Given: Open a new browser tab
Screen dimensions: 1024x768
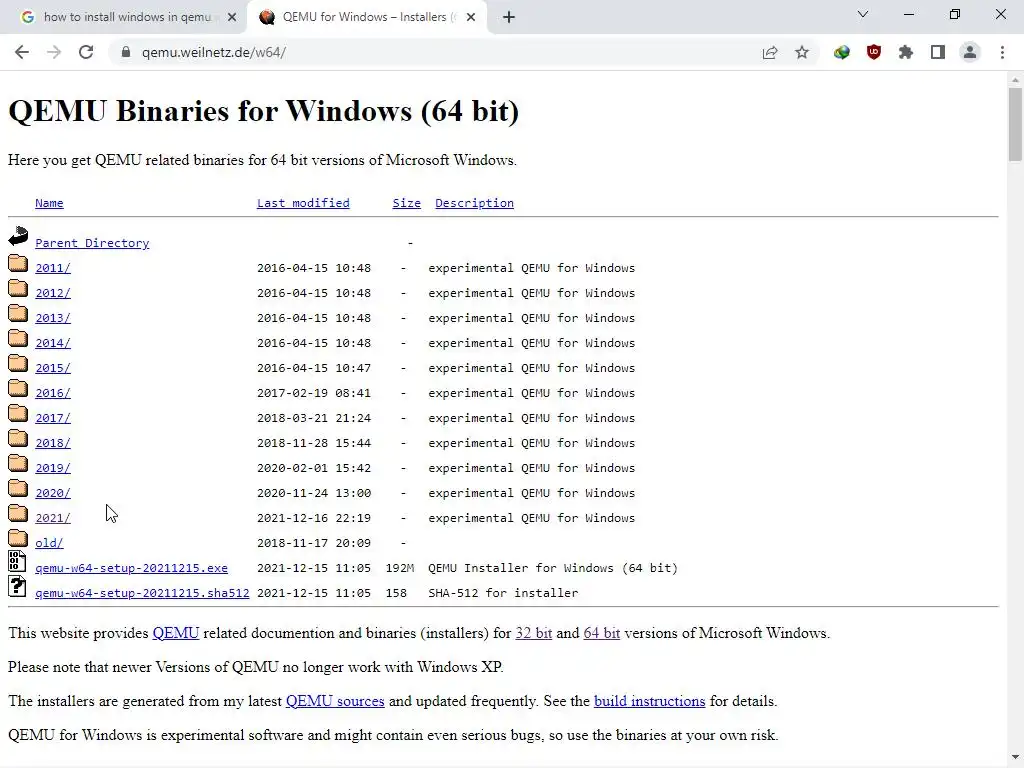Looking at the screenshot, I should click(509, 17).
